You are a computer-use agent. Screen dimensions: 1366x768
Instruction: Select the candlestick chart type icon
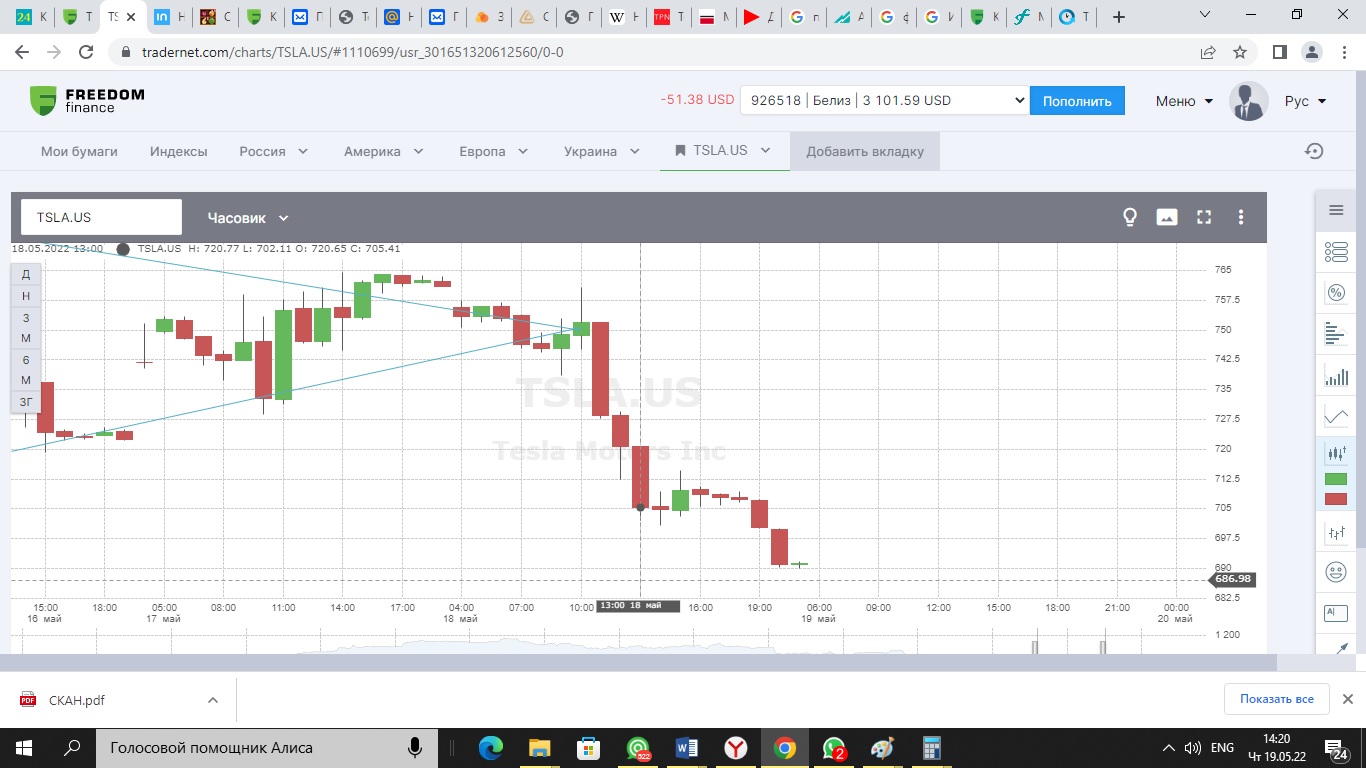1336,453
